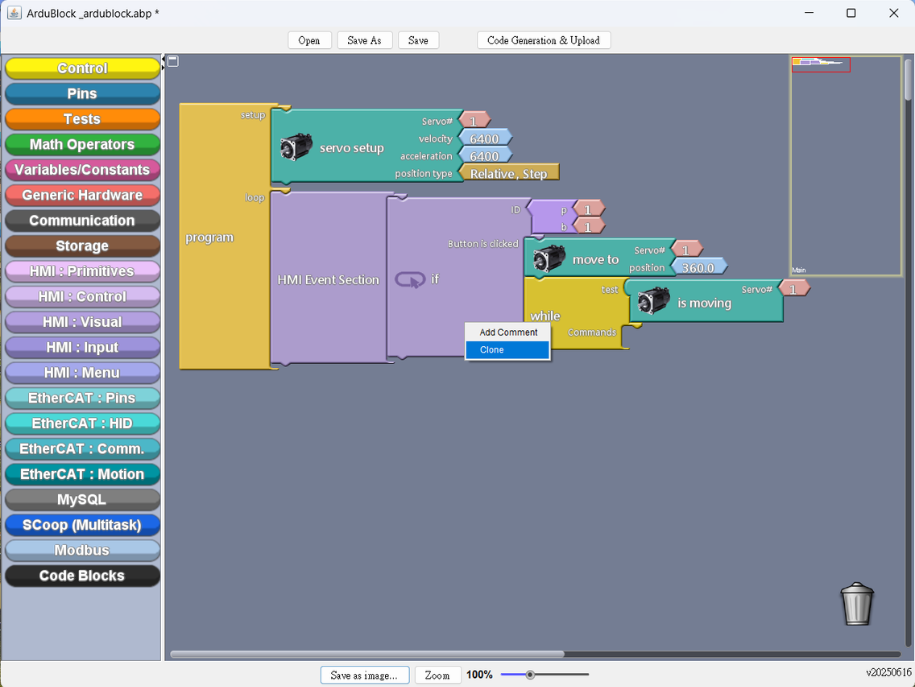Image resolution: width=915 pixels, height=687 pixels.
Task: Expand the Control block drawer
Action: point(82,68)
